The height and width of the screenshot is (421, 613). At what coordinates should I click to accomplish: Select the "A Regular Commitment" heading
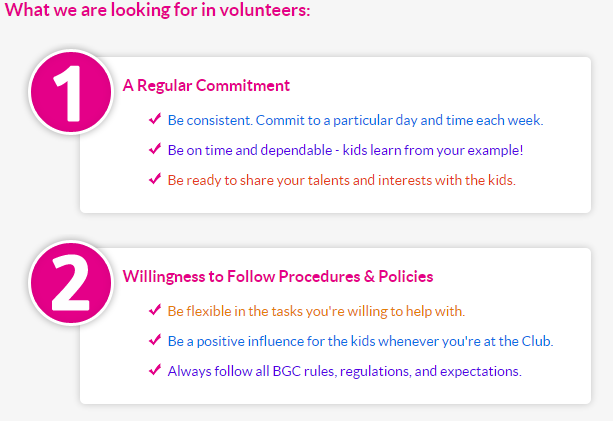[206, 86]
